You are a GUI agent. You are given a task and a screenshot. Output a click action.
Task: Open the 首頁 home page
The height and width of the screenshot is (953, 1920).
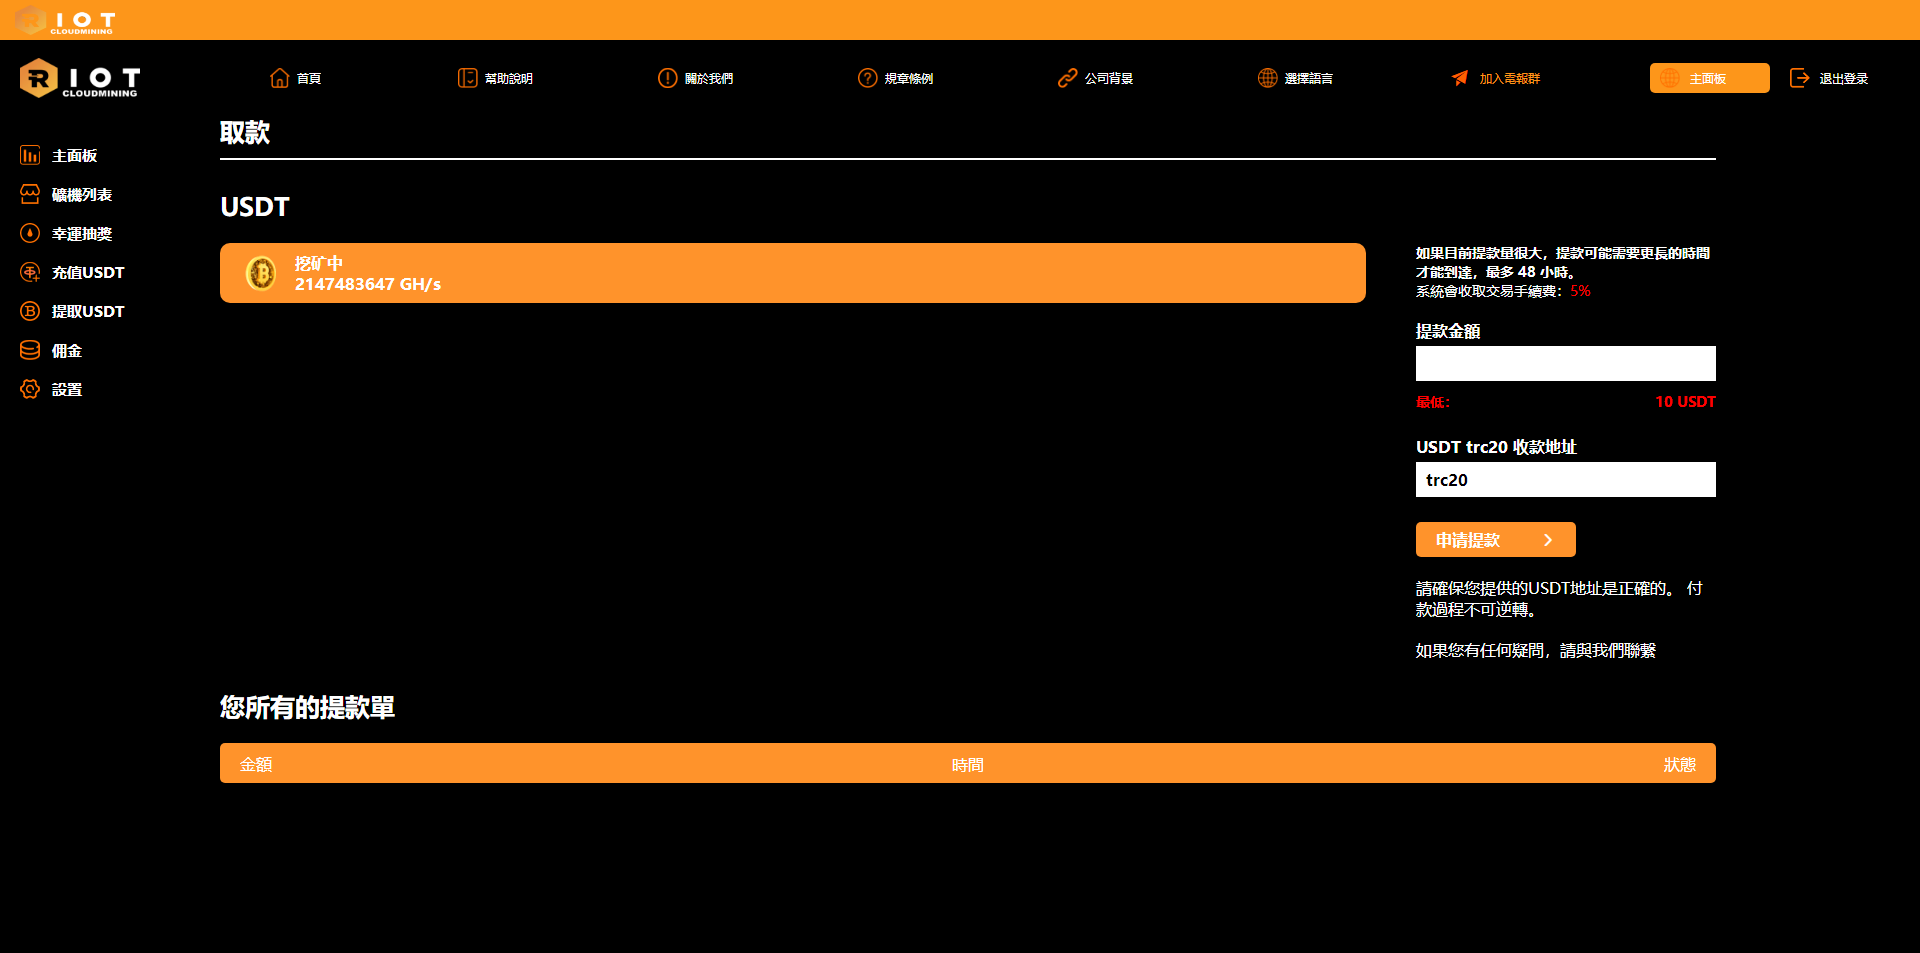[x=309, y=79]
